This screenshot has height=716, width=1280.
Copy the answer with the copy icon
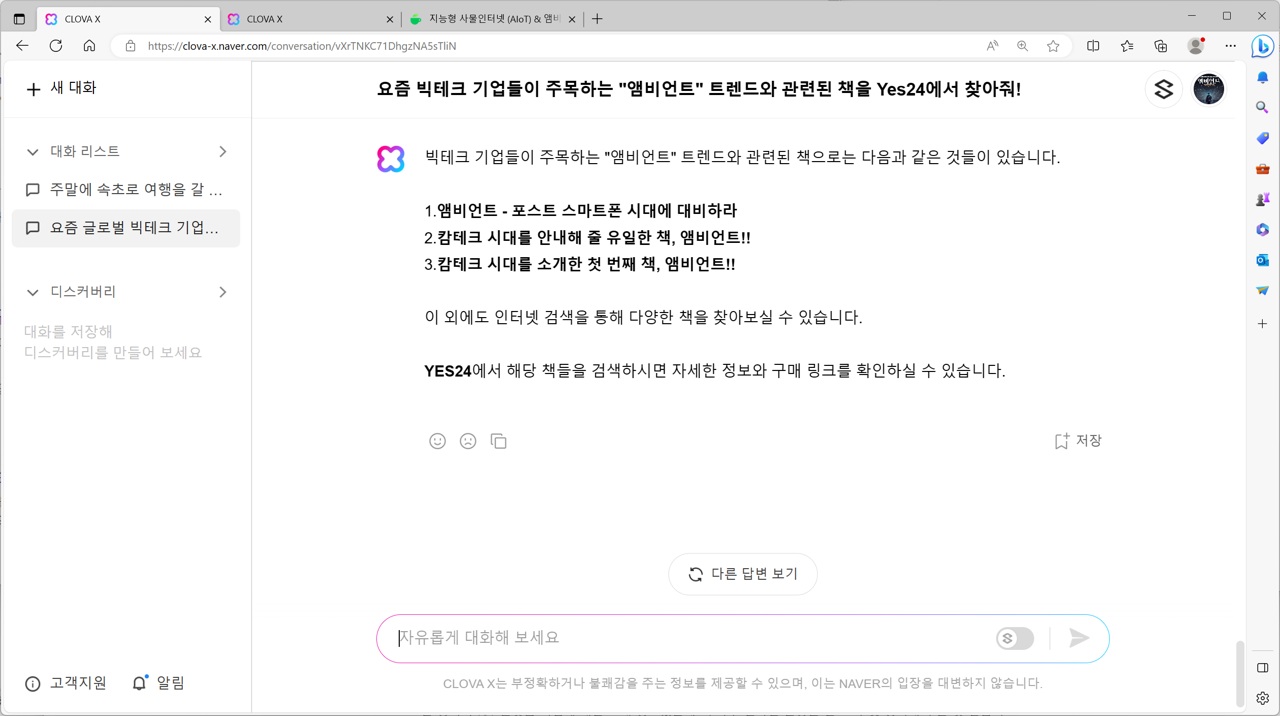(498, 441)
